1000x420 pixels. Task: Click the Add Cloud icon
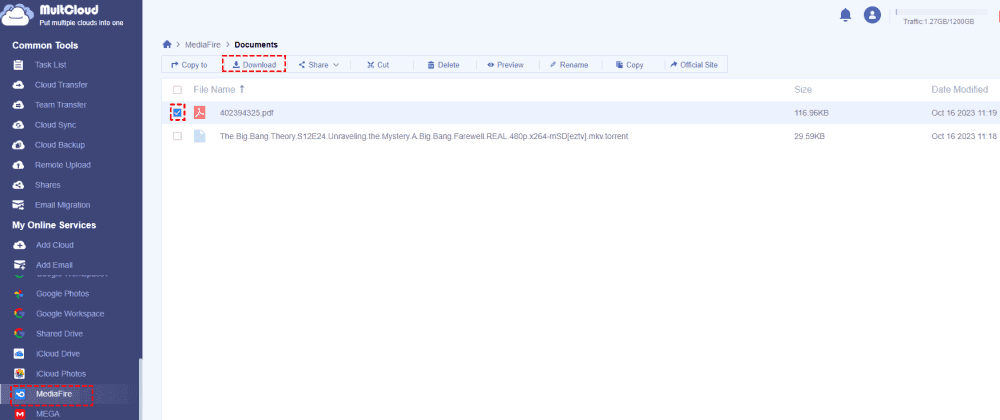(19, 245)
